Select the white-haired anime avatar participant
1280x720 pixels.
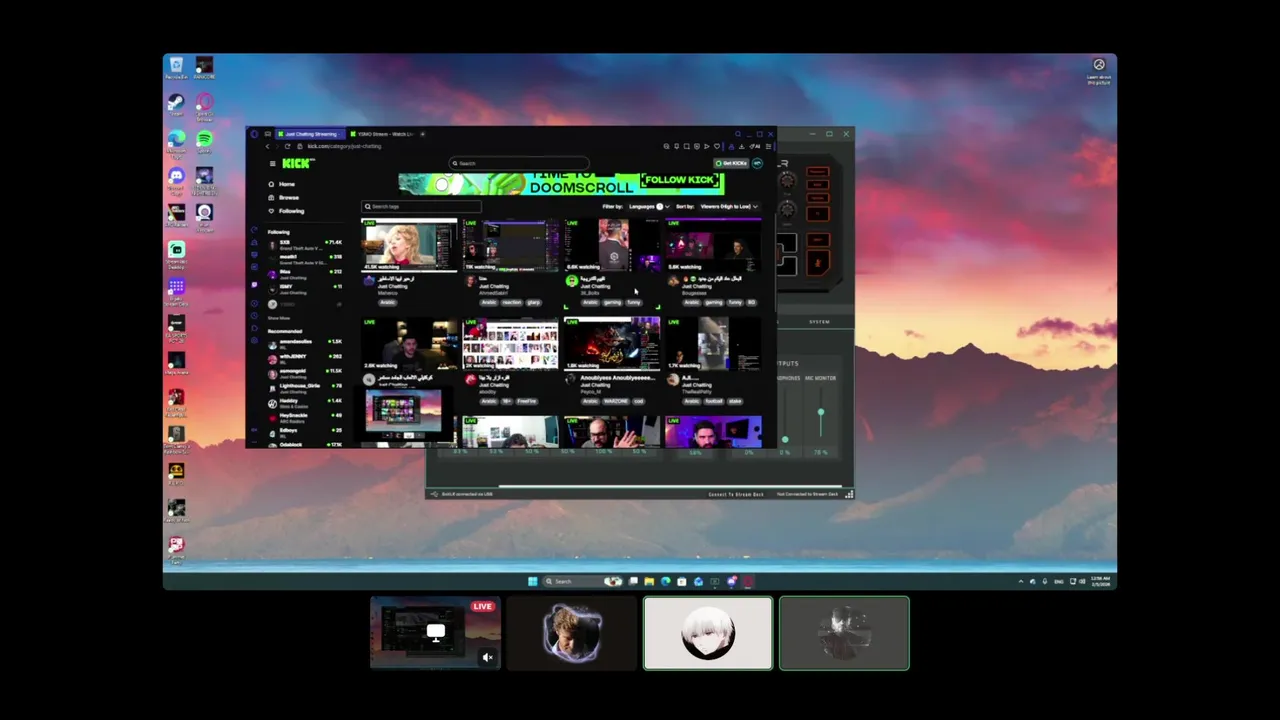click(708, 633)
